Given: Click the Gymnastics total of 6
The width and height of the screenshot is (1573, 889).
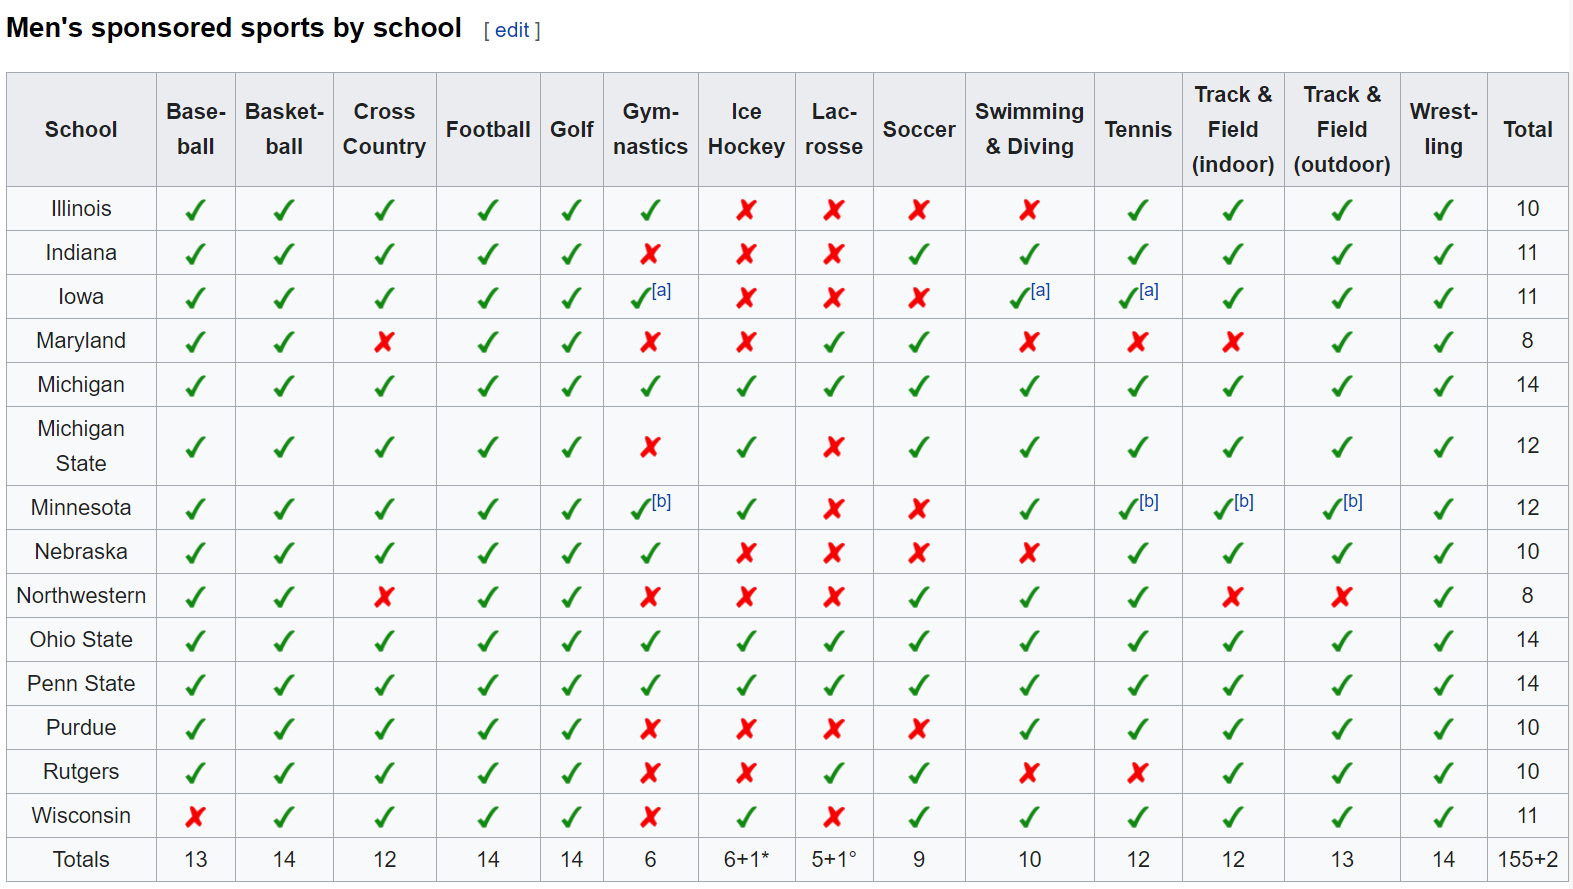Looking at the screenshot, I should pos(650,860).
